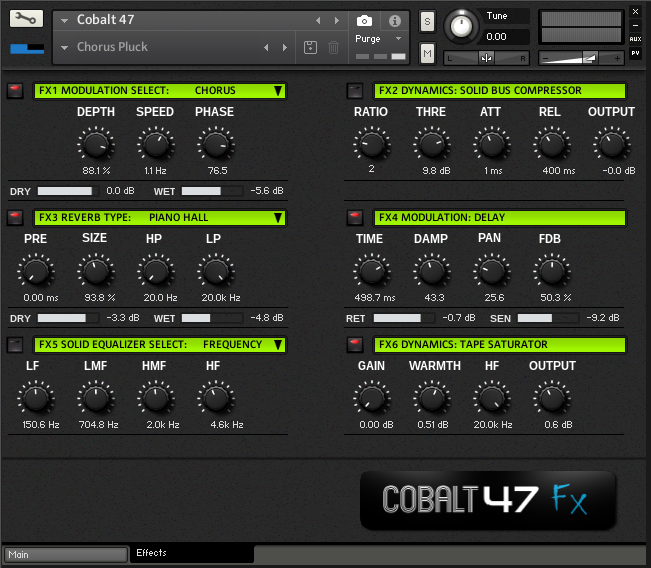
Task: Click the FX1 chorus DRY level slider
Action: (x=68, y=191)
